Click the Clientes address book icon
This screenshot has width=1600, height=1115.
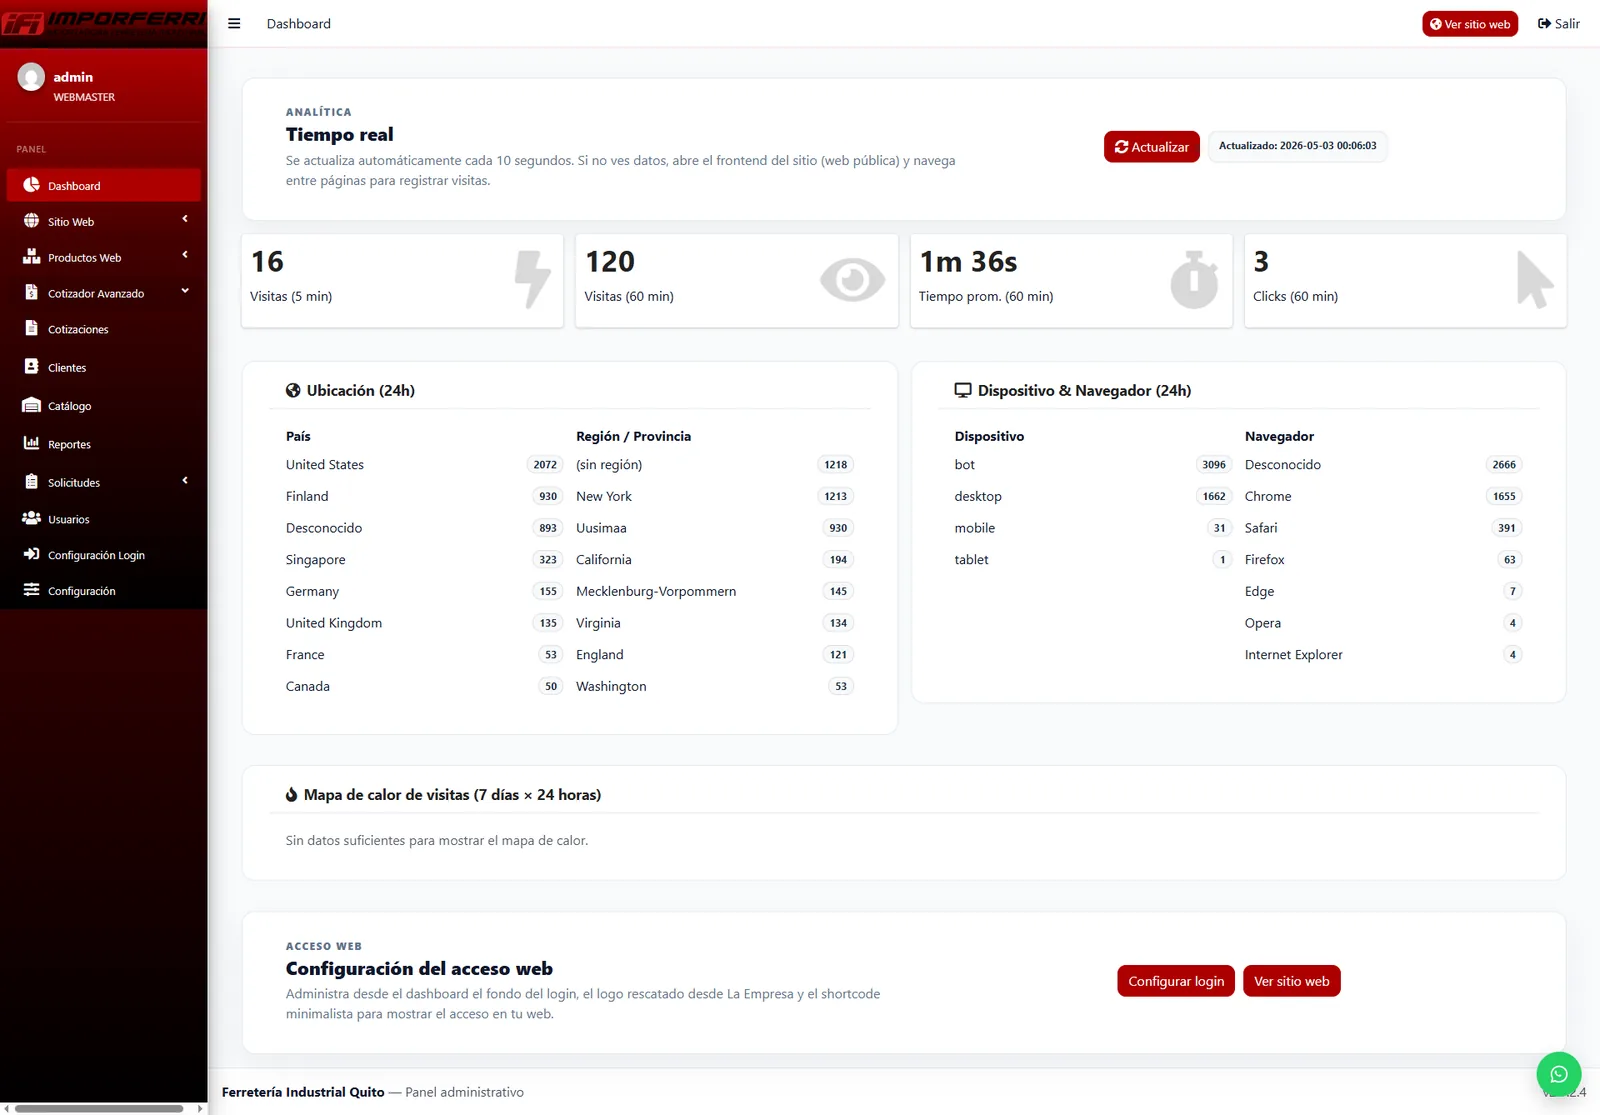31,366
